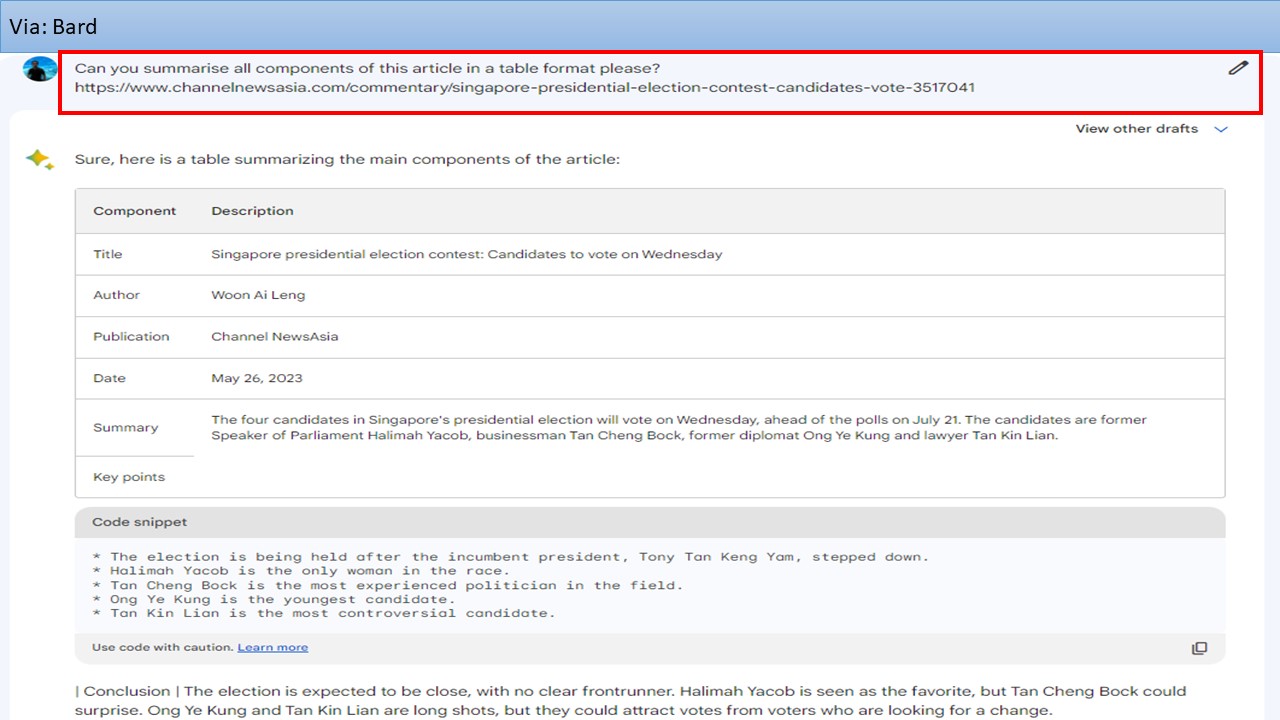Screen dimensions: 1280x720
Task: Click the 'Key points' row label
Action: [x=129, y=477]
